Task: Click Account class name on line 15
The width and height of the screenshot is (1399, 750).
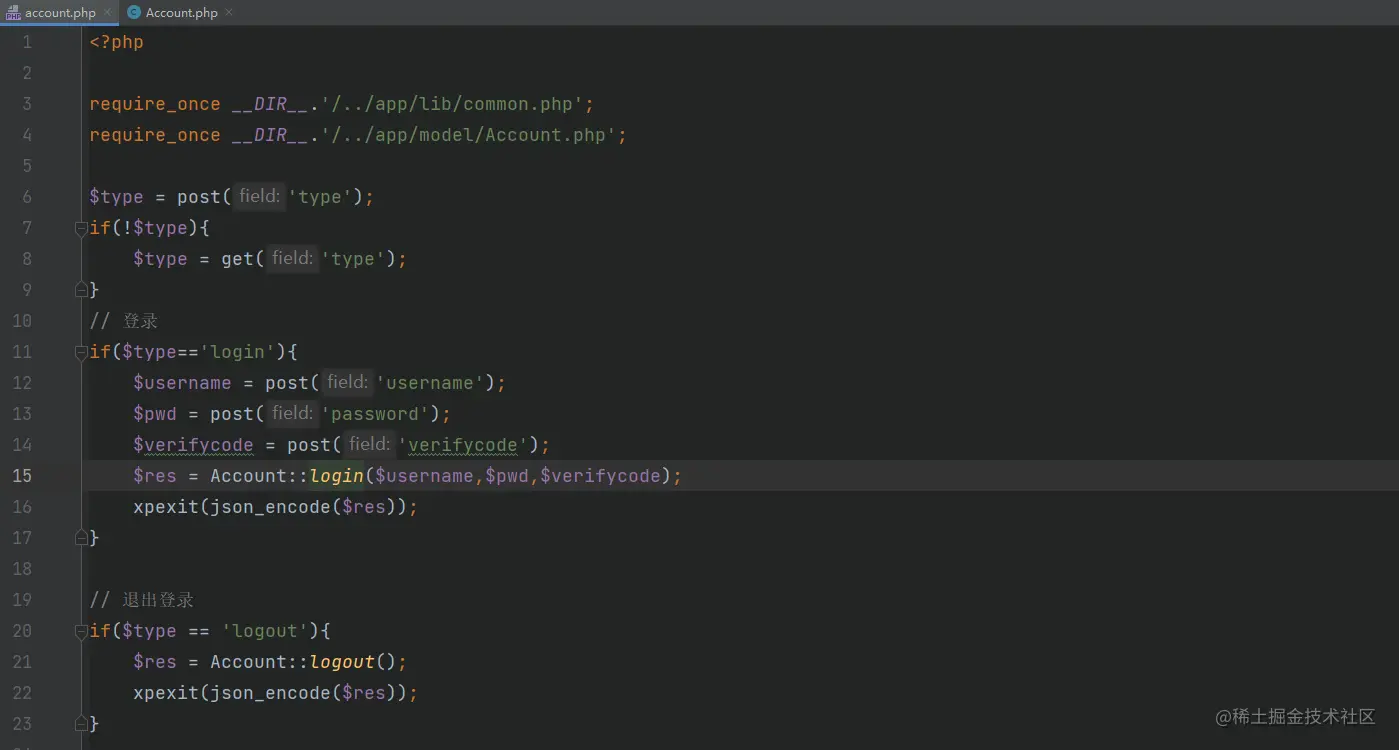Action: click(248, 476)
